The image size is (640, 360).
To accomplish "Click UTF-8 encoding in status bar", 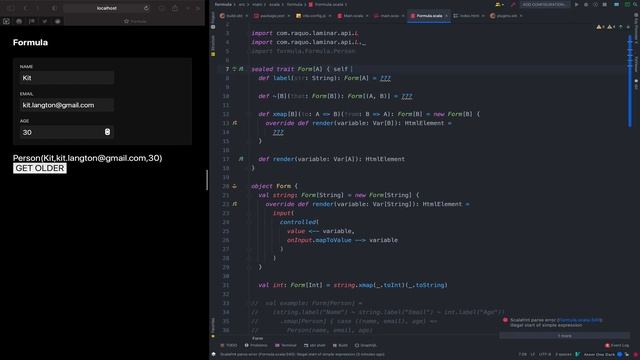I will click(545, 354).
